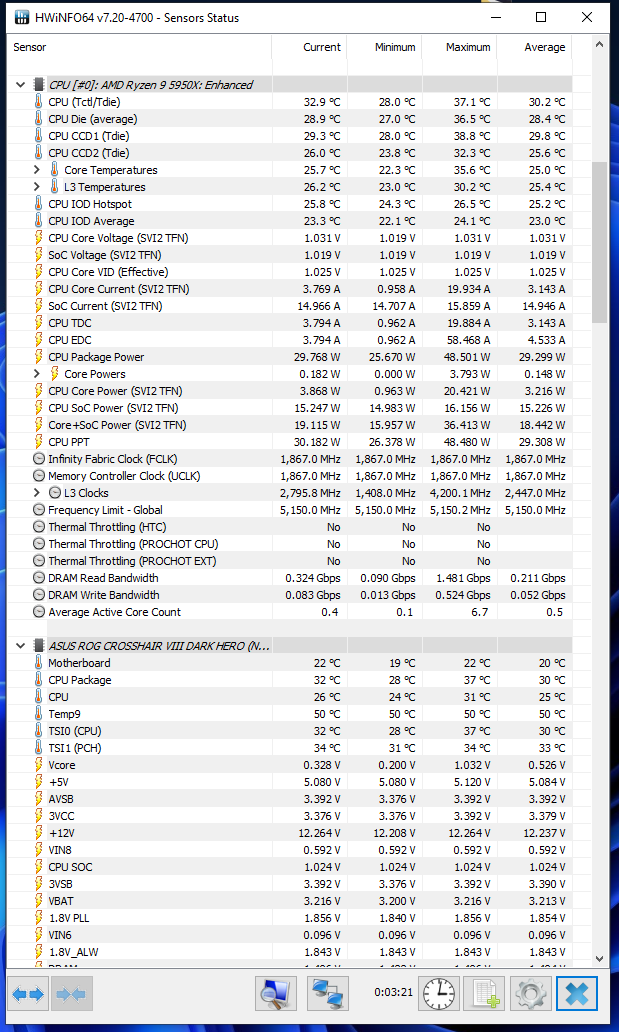The image size is (619, 1032).
Task: Collapse the ASUS ROG Crosshair VIII group
Action: point(20,646)
